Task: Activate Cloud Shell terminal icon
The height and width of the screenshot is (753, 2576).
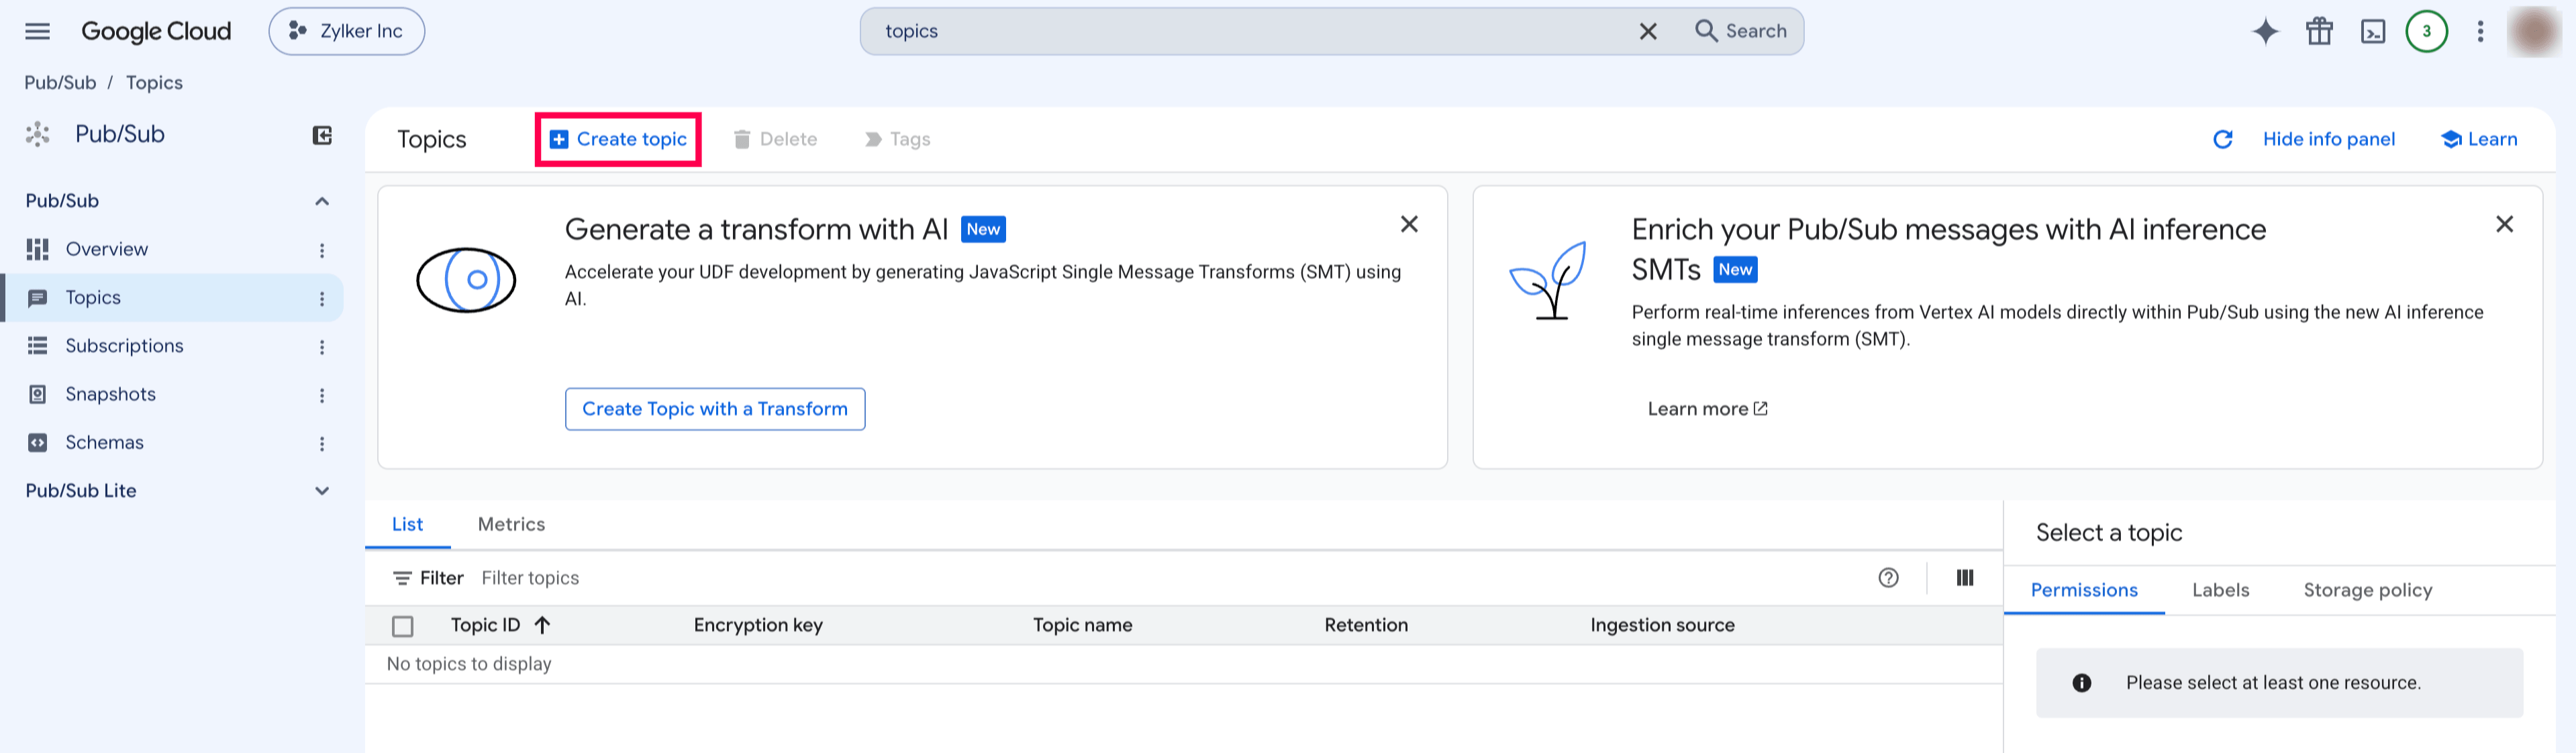Action: [2373, 31]
